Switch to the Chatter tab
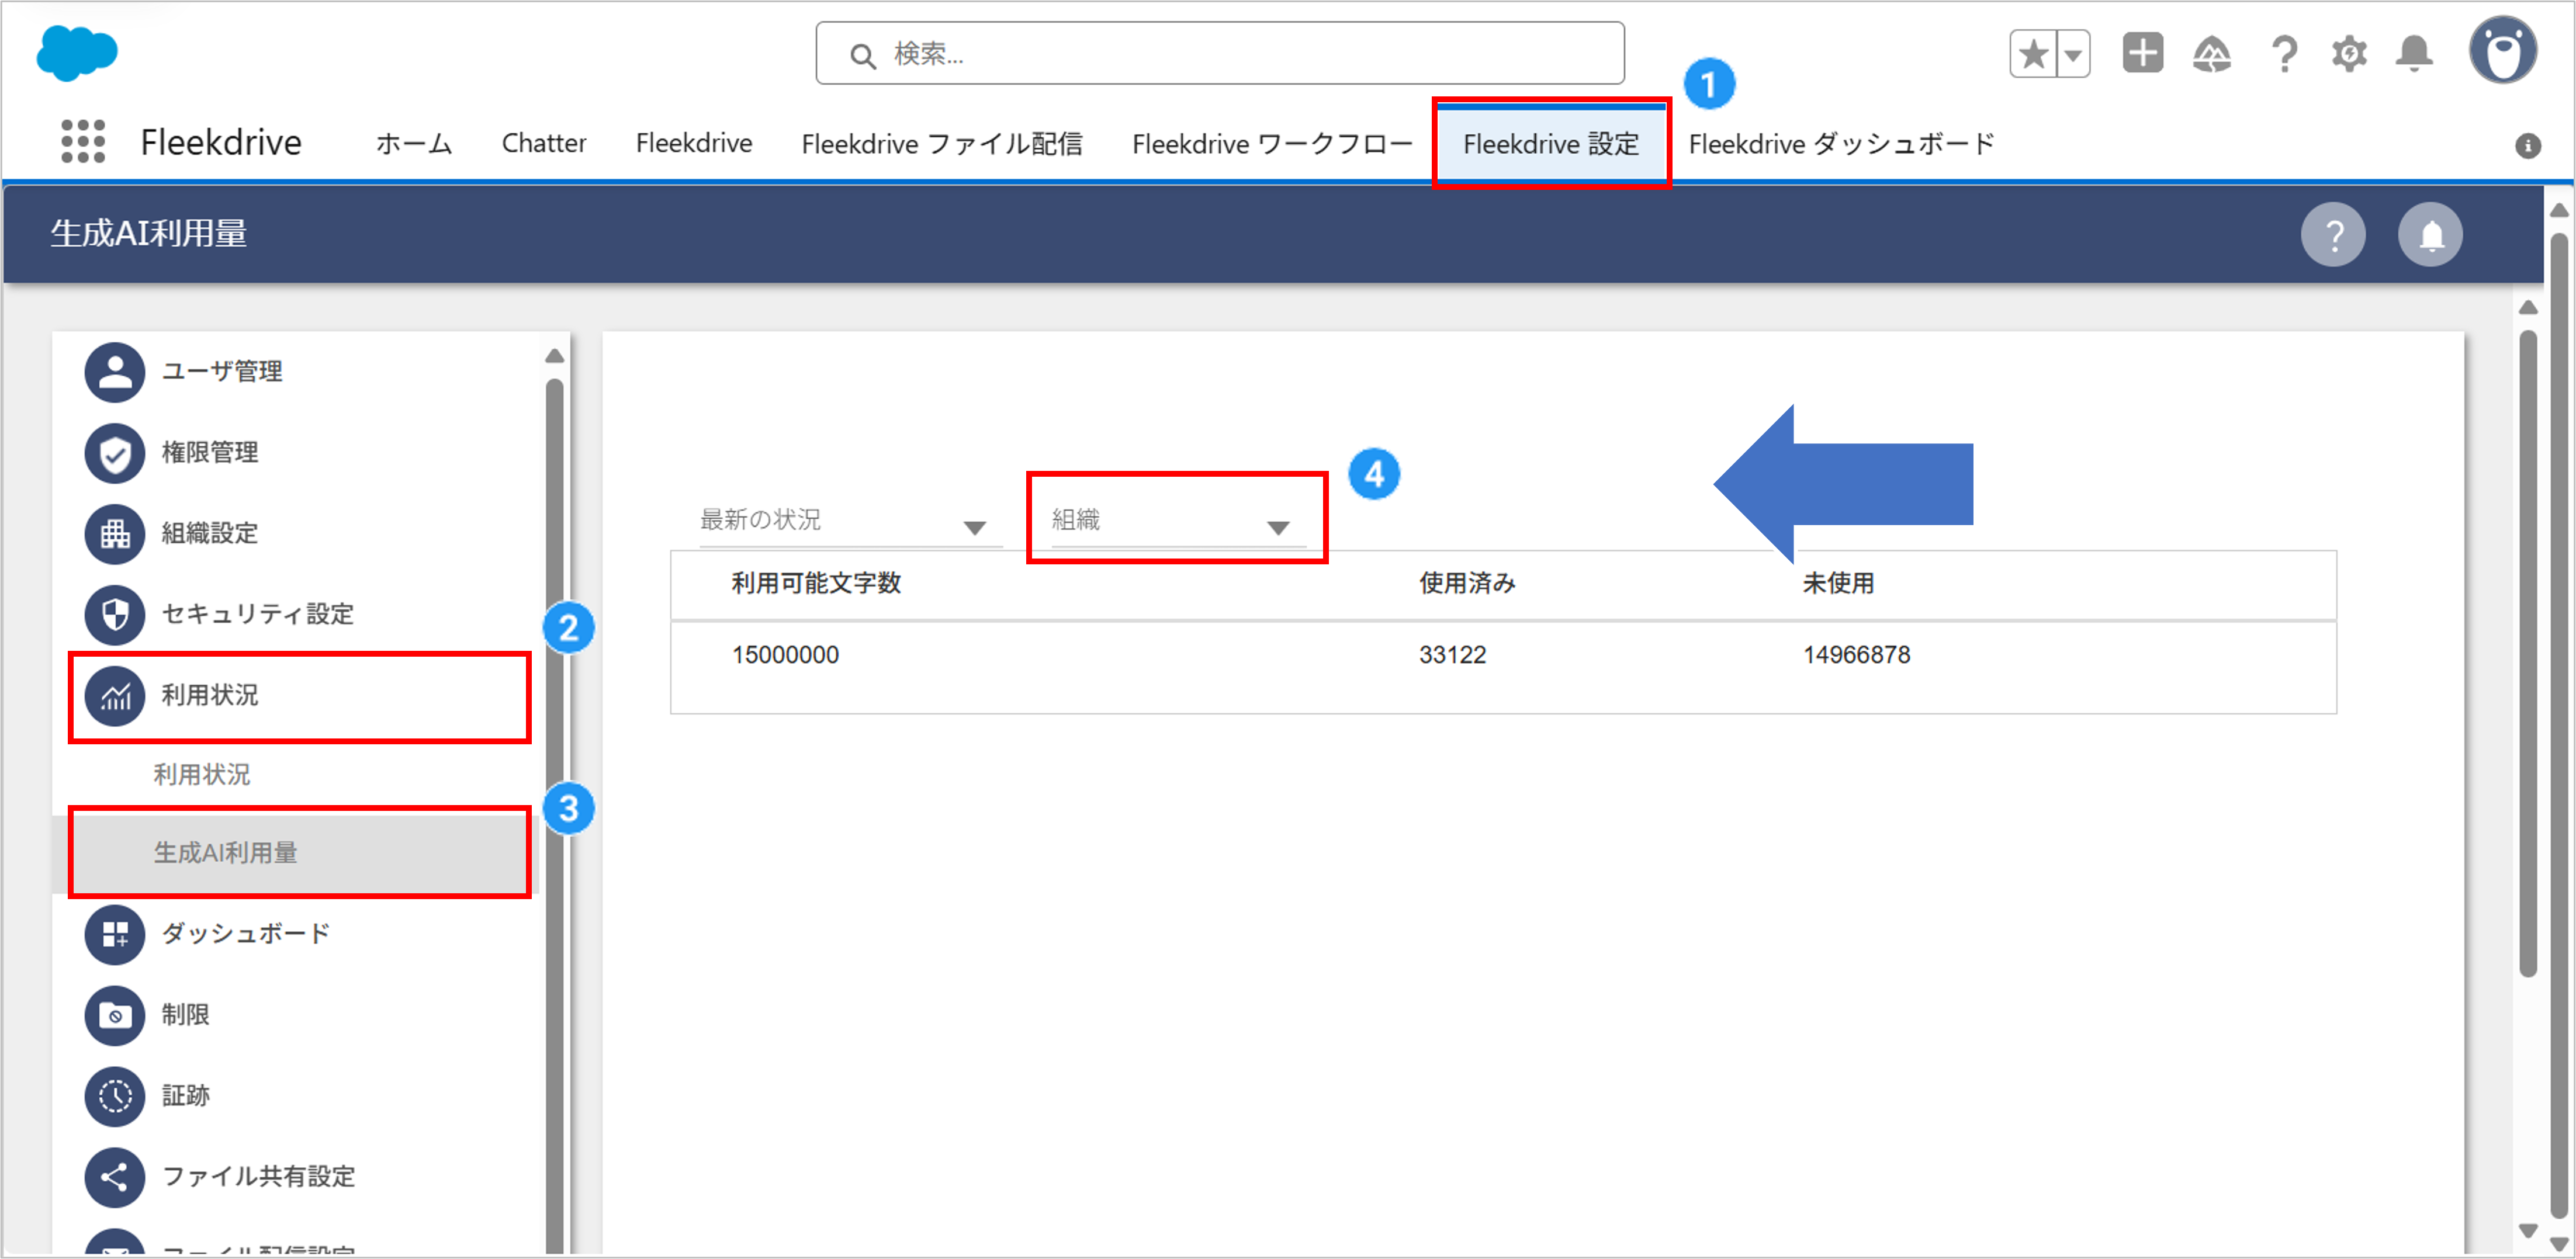This screenshot has height=1259, width=2576. click(544, 144)
